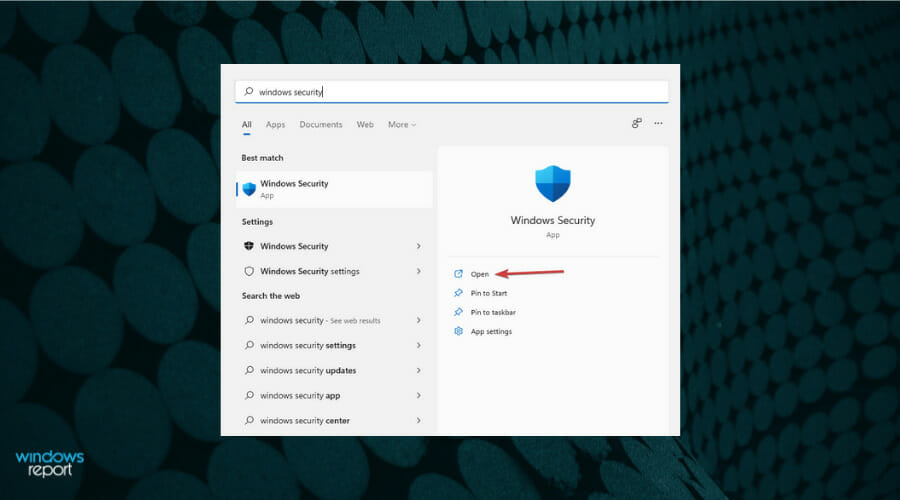Expand chevron for windows security settings suggestion

point(418,346)
